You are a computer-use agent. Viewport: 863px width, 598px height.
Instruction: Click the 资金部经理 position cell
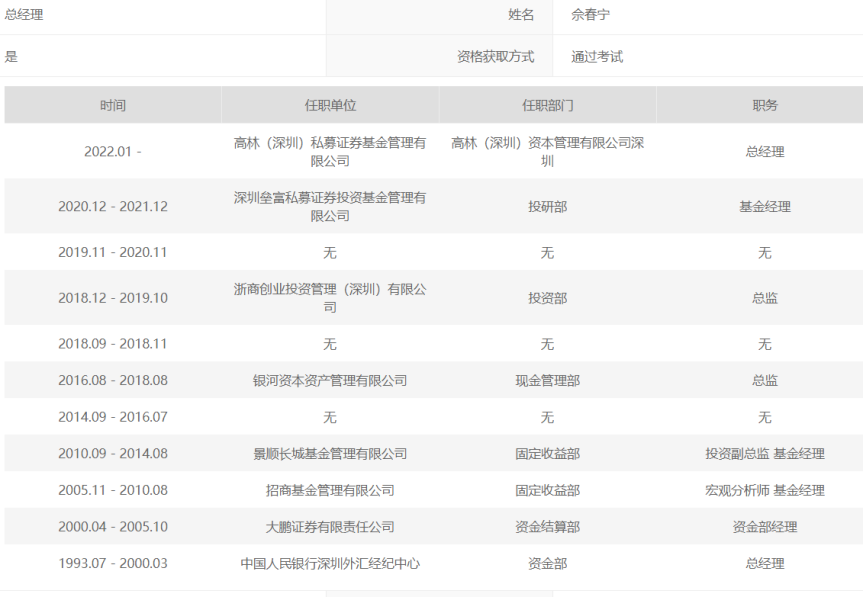pyautogui.click(x=765, y=526)
